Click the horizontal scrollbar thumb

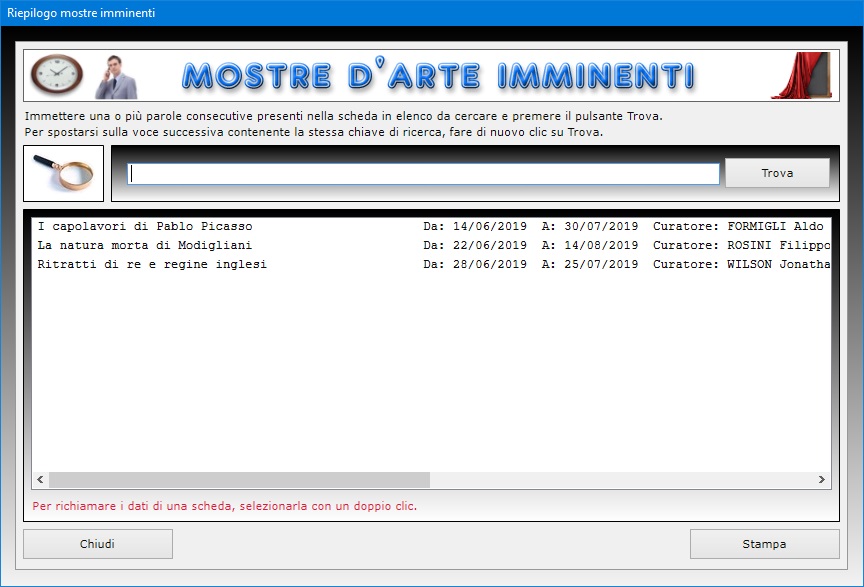pyautogui.click(x=239, y=480)
